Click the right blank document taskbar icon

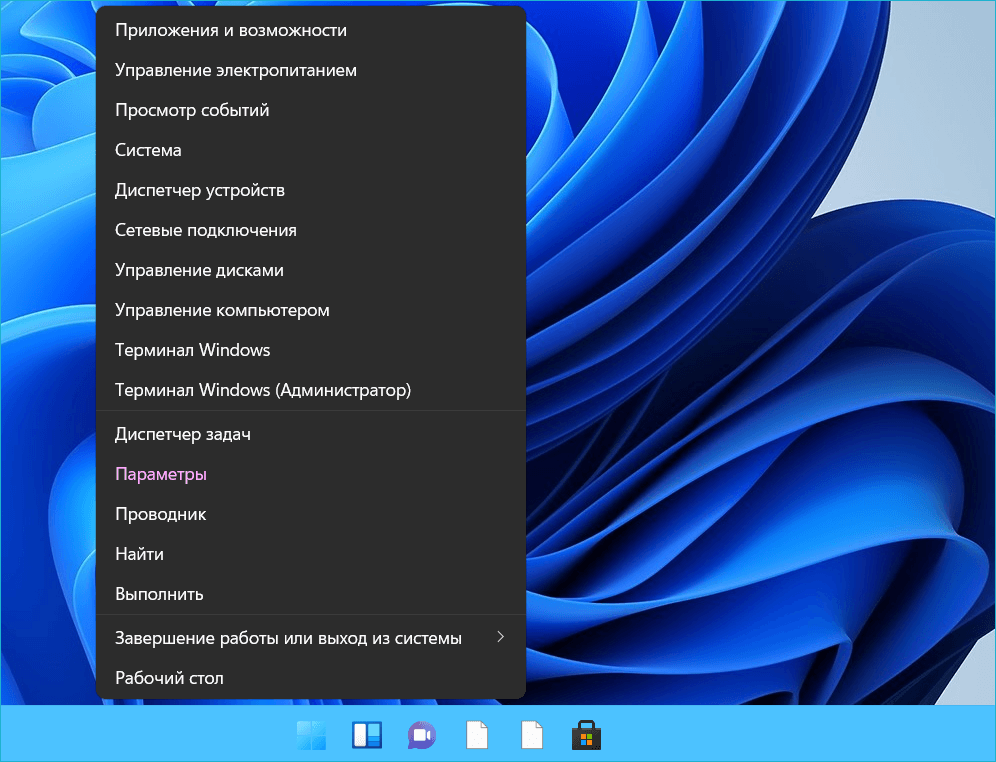532,736
